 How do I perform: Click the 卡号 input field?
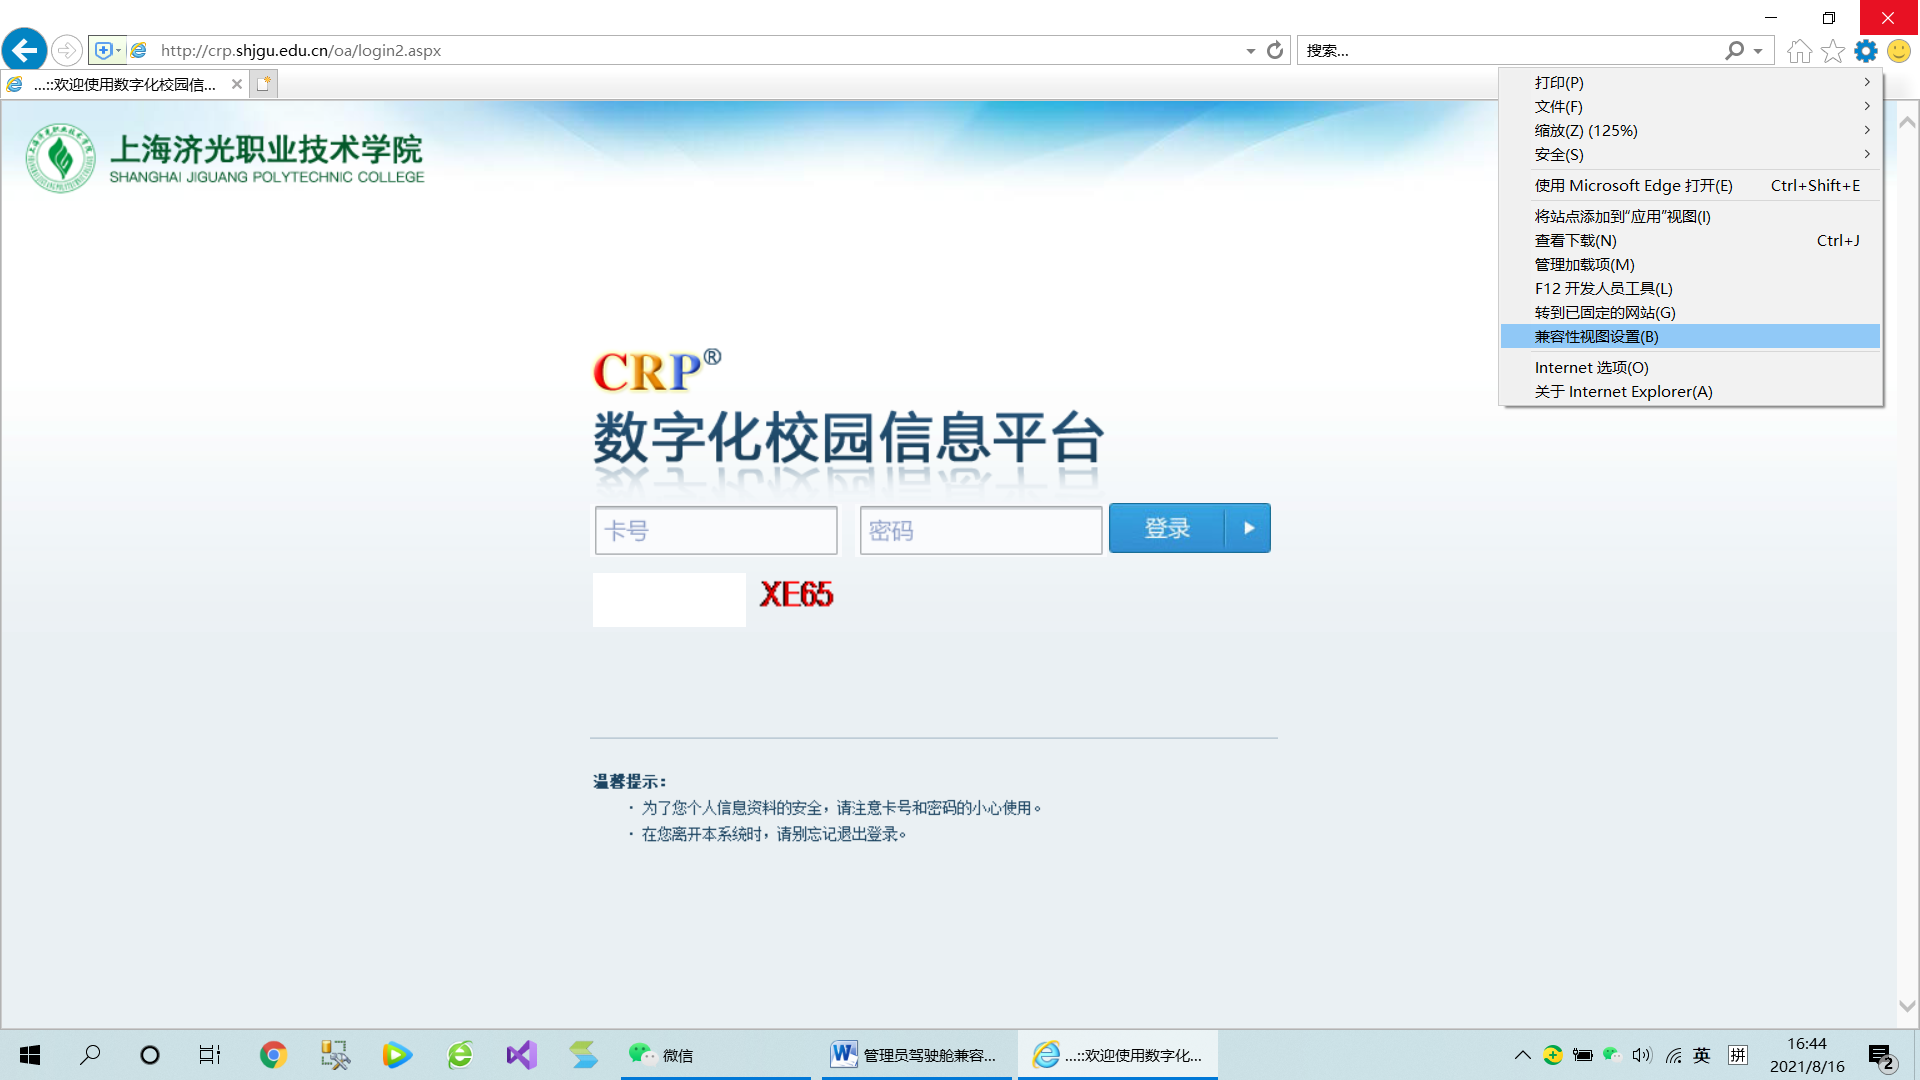tap(716, 530)
